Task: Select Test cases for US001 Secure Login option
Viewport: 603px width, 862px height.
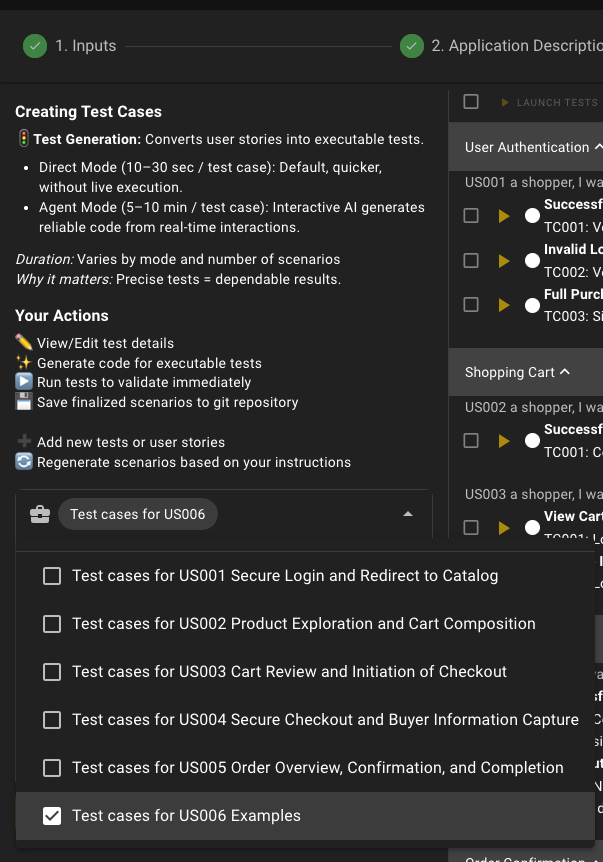Action: click(x=52, y=576)
